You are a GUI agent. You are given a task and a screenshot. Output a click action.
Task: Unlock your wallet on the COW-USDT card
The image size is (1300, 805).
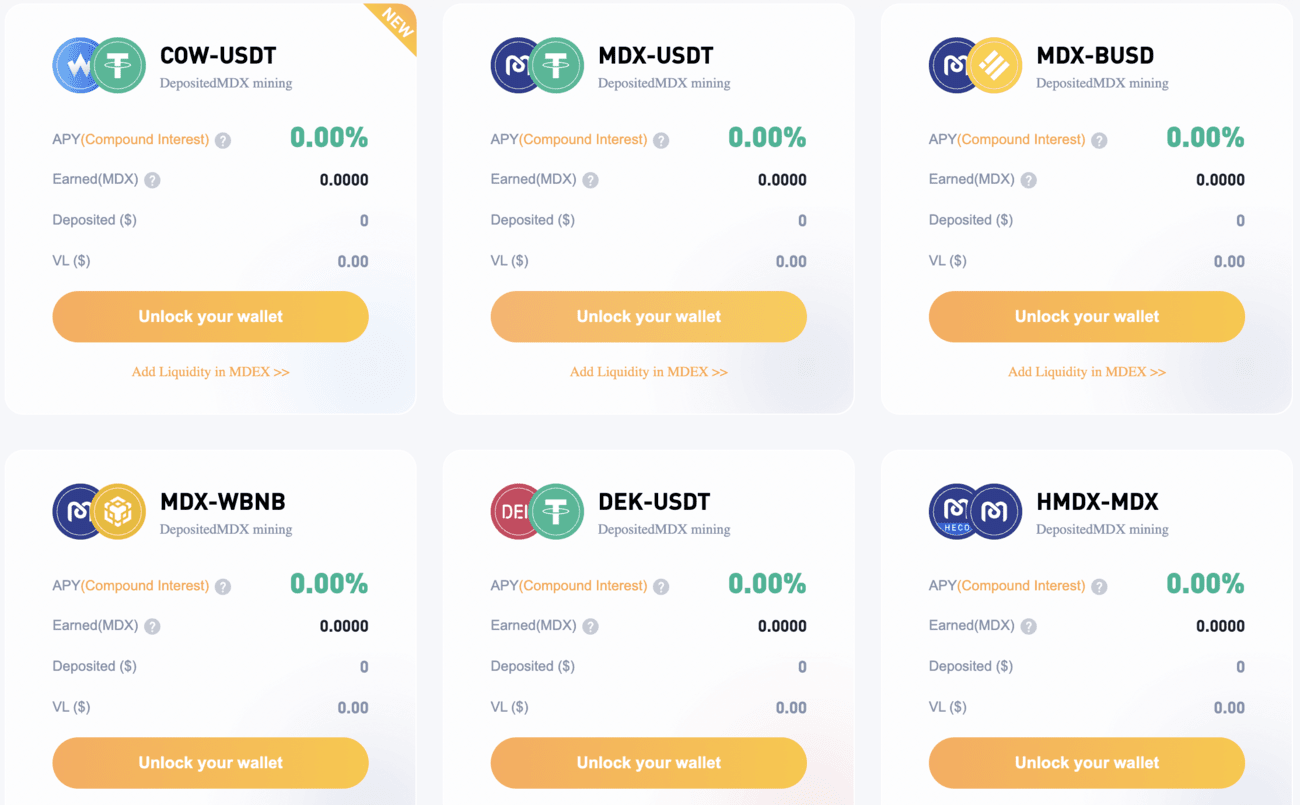210,317
